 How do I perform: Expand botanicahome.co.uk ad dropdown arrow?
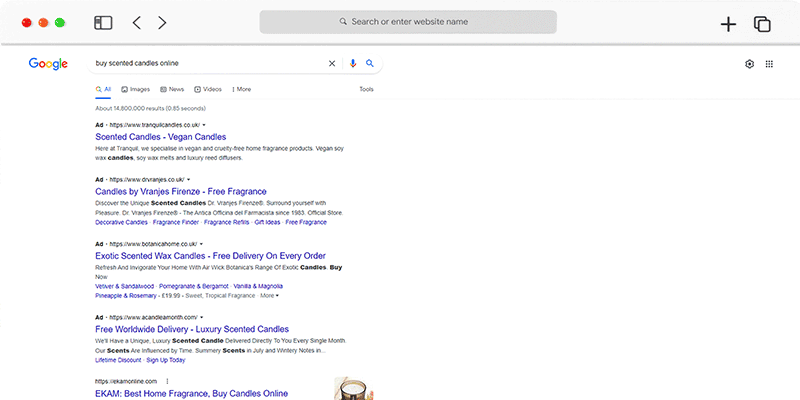pyautogui.click(x=201, y=244)
